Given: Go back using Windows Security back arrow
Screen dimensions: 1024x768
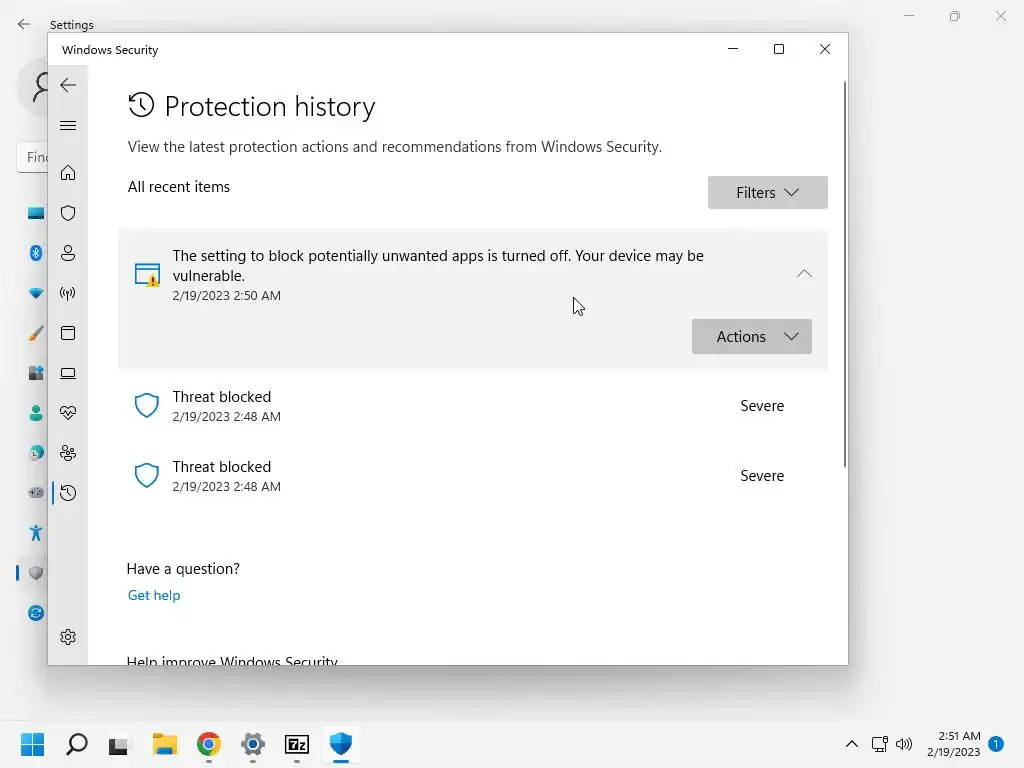Looking at the screenshot, I should click(68, 85).
